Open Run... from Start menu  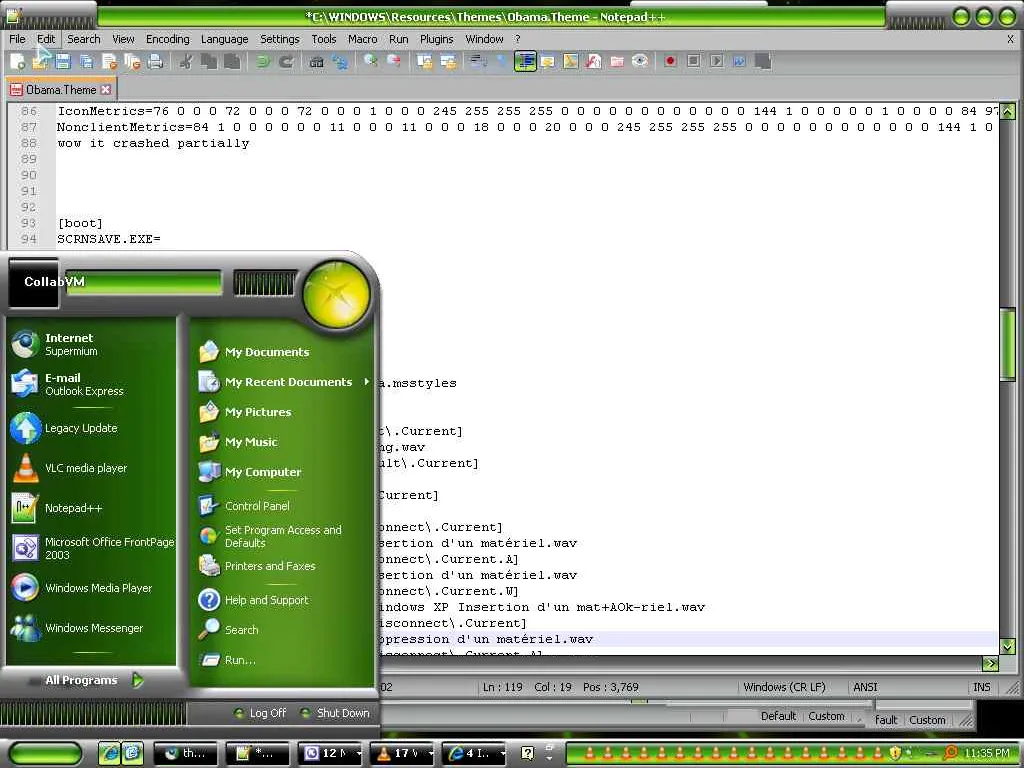(227, 660)
